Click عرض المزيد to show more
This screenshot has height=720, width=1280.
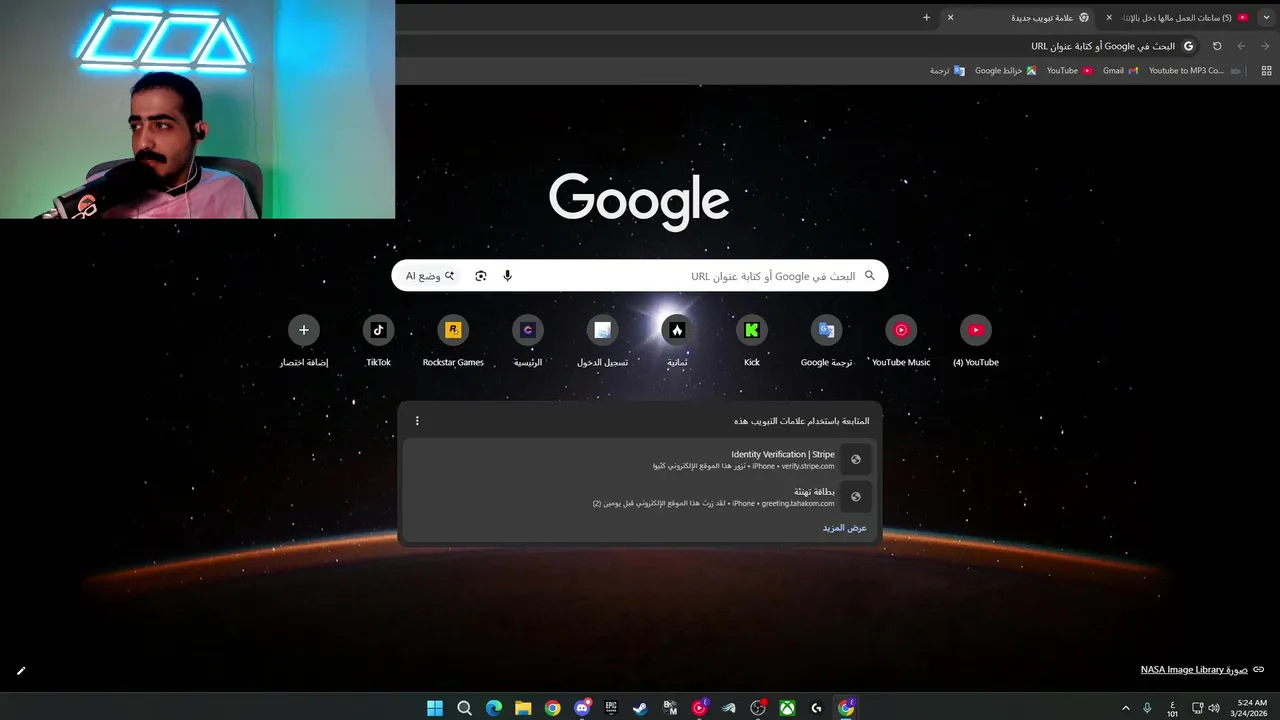click(845, 528)
